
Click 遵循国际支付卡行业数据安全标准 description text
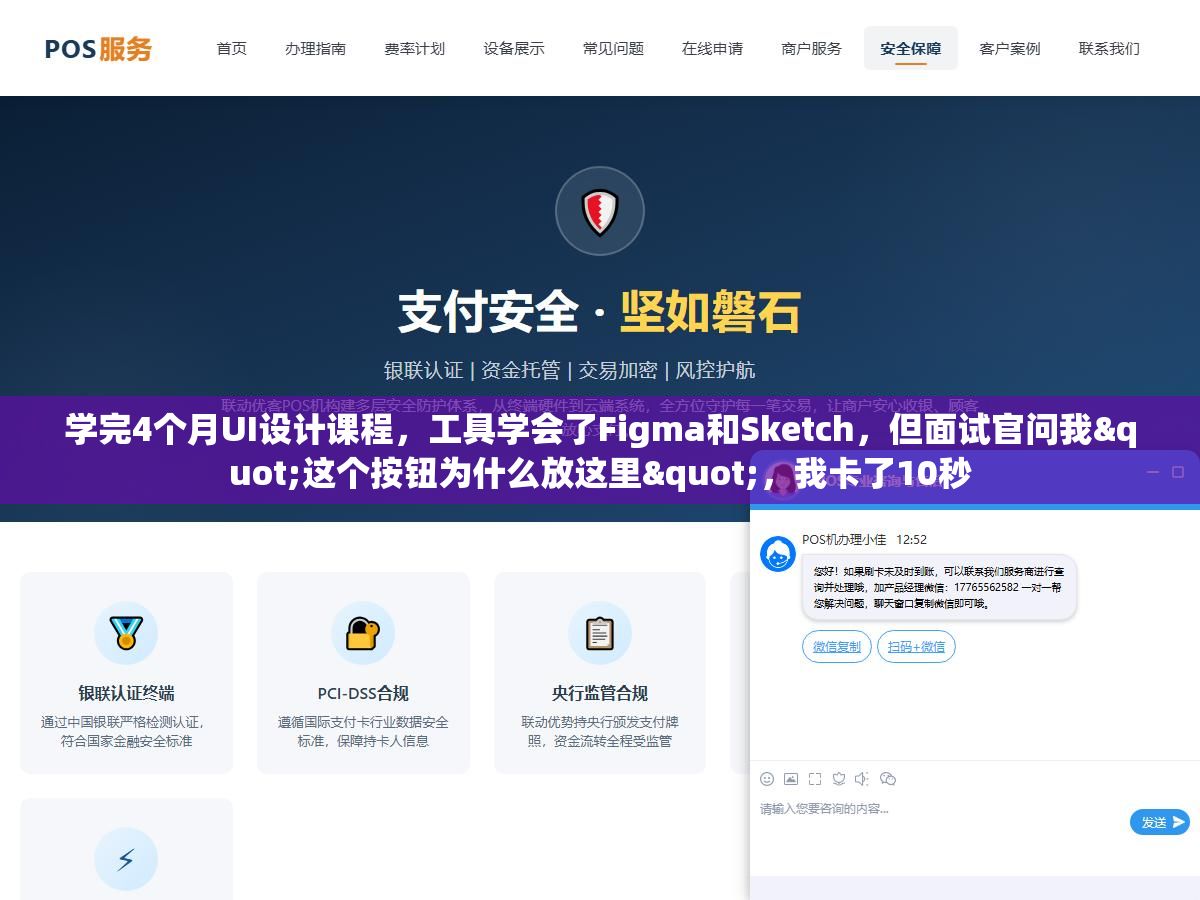click(x=363, y=731)
